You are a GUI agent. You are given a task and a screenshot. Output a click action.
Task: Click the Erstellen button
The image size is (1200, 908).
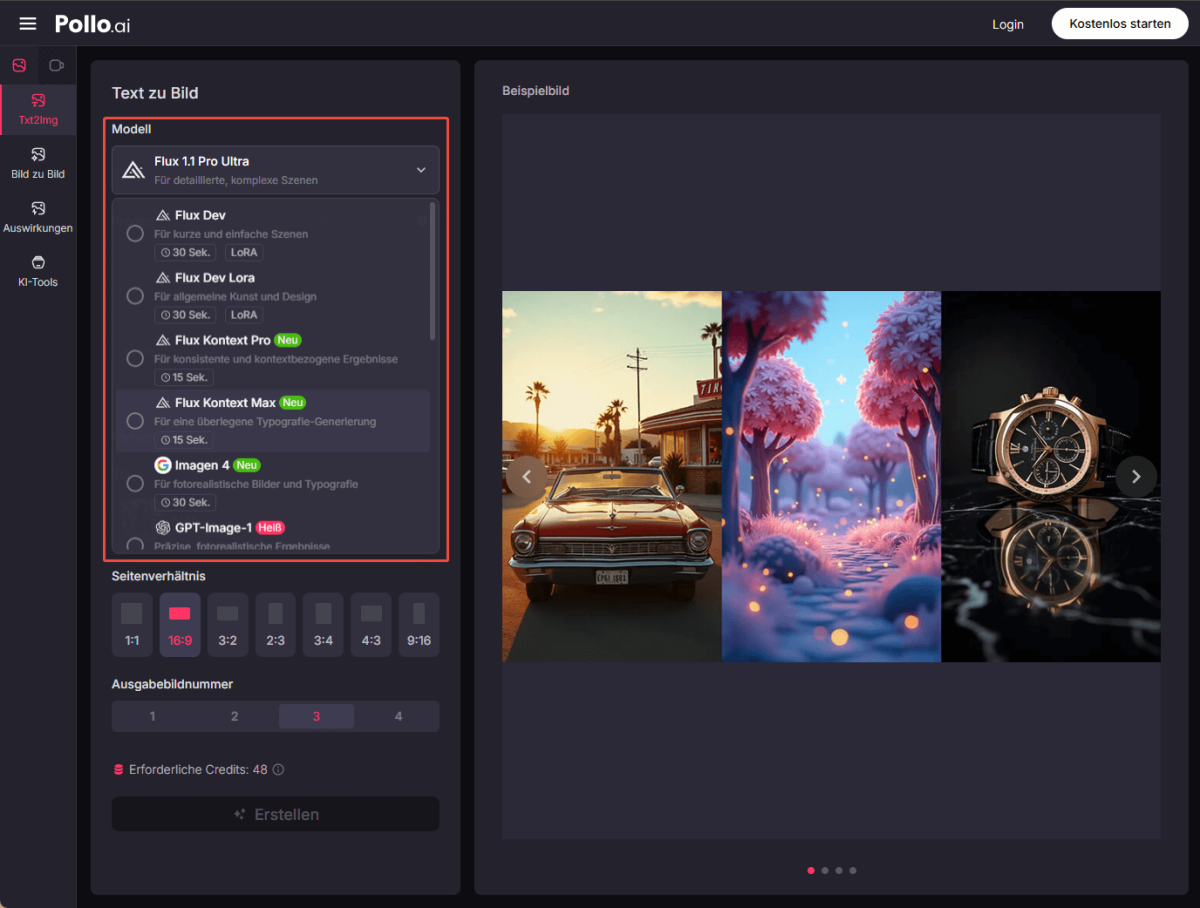(x=275, y=814)
